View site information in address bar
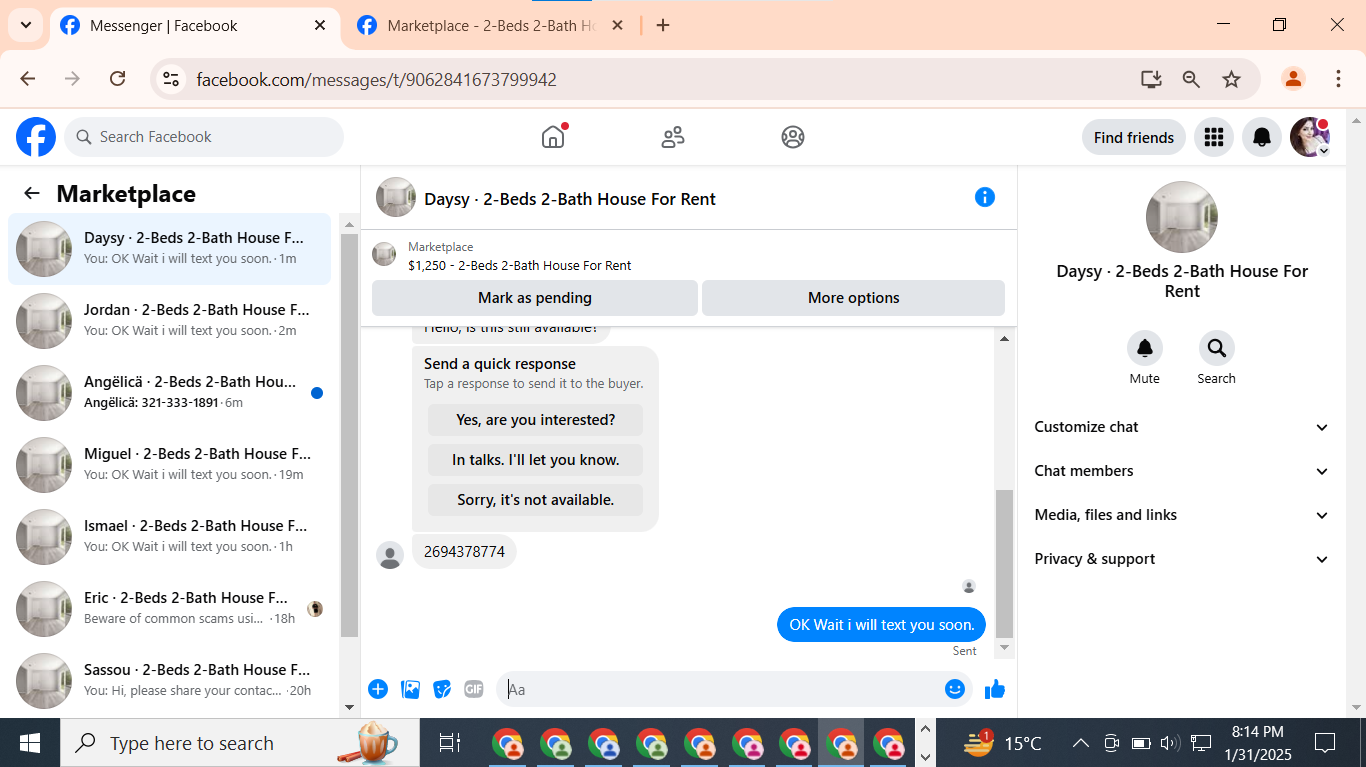This screenshot has width=1366, height=767. [171, 79]
